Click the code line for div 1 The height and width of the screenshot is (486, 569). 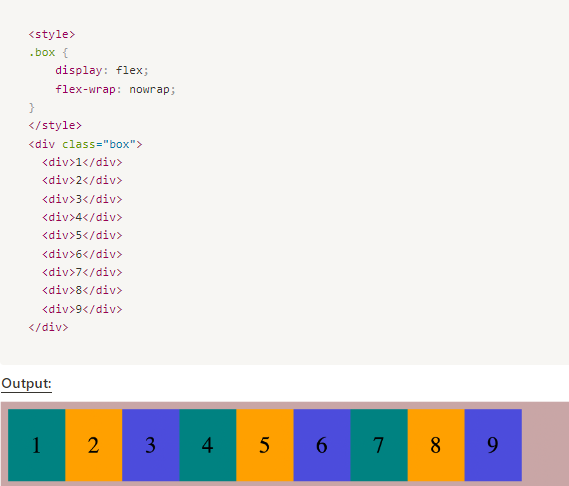[82, 162]
